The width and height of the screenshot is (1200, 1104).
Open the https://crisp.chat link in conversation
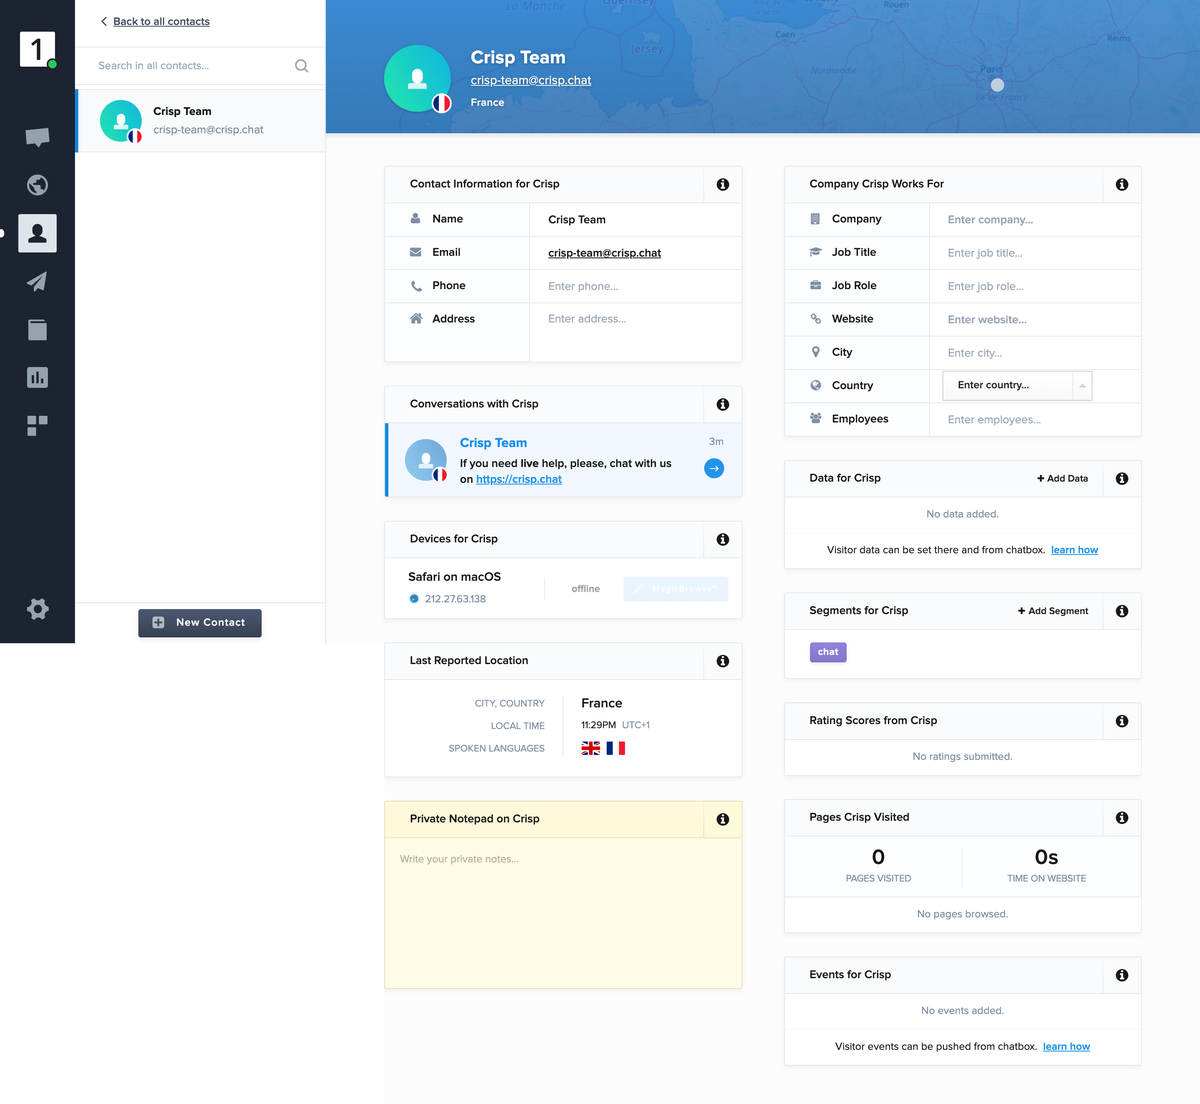click(519, 479)
